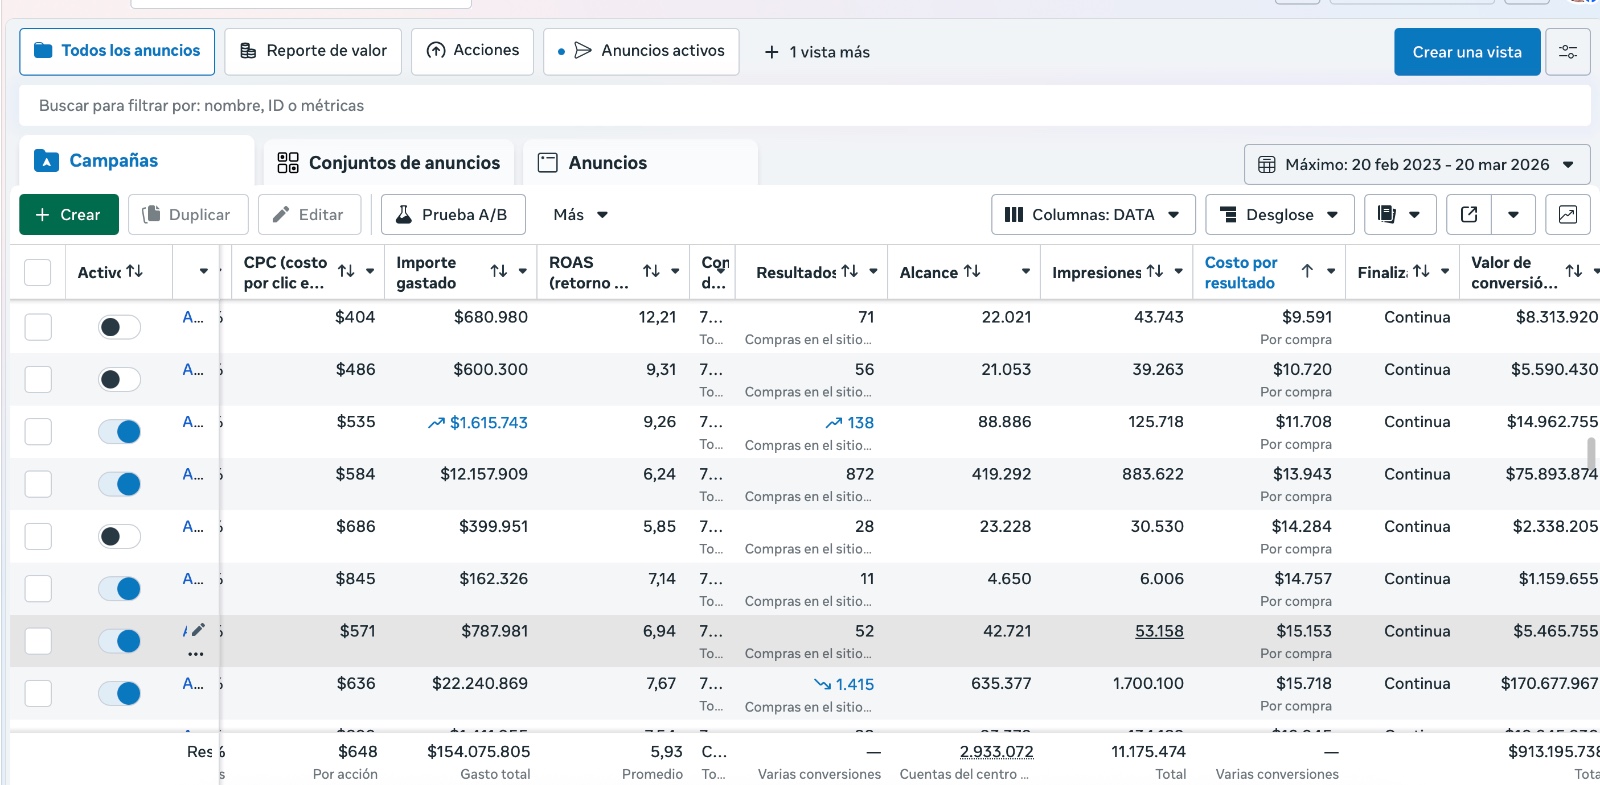This screenshot has height=785, width=1600.
Task: Open the customize views settings icon
Action: click(1567, 52)
